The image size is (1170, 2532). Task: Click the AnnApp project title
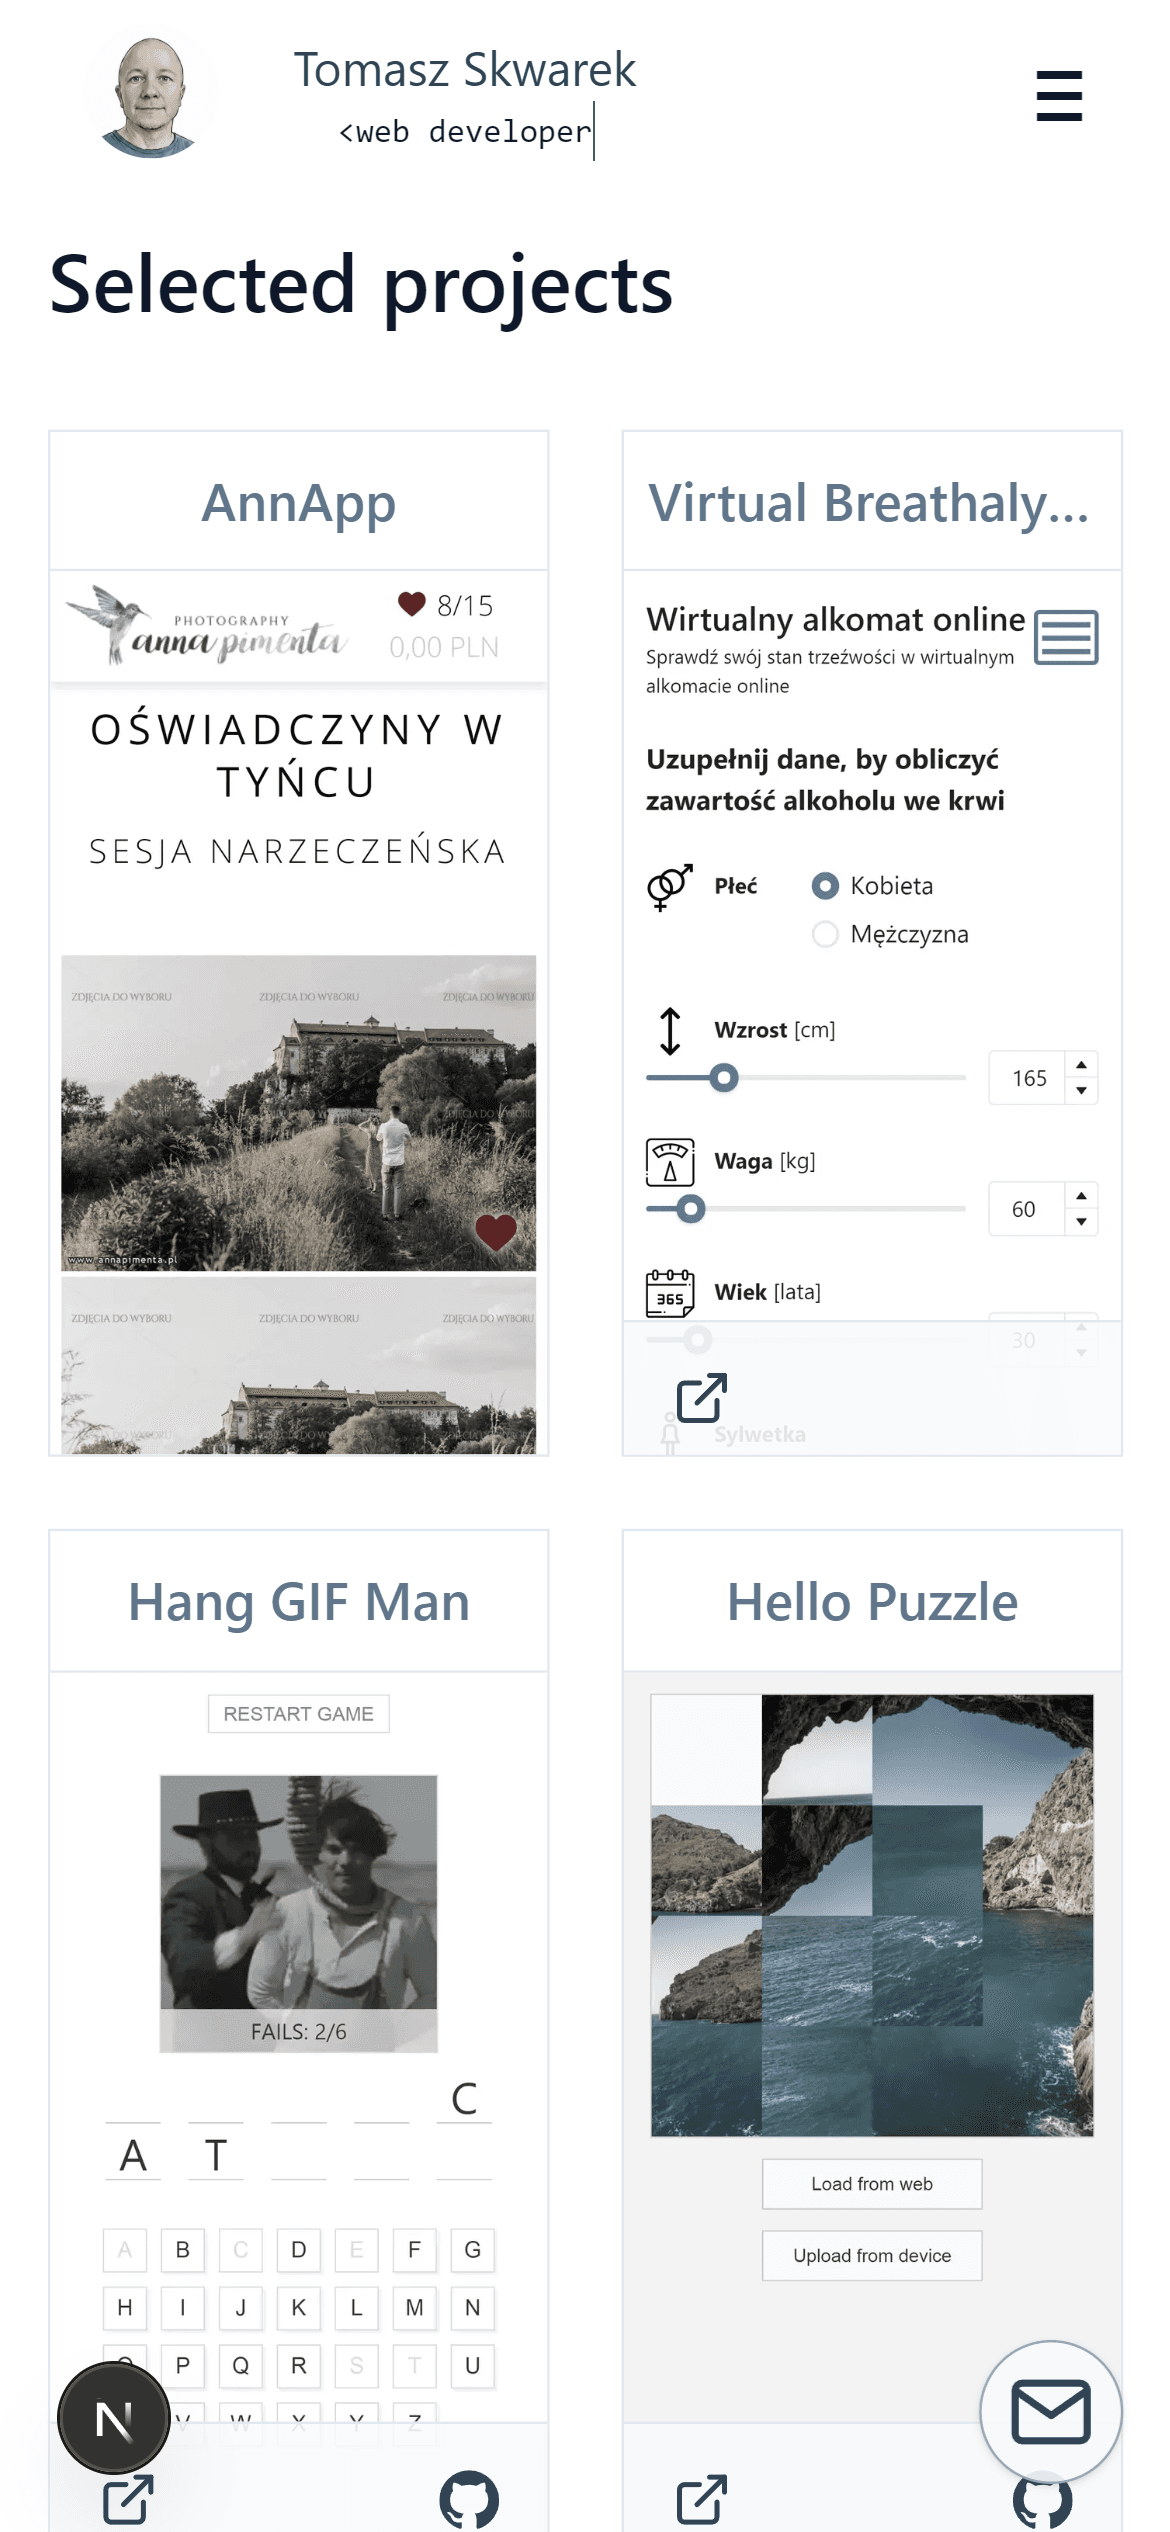tap(299, 502)
